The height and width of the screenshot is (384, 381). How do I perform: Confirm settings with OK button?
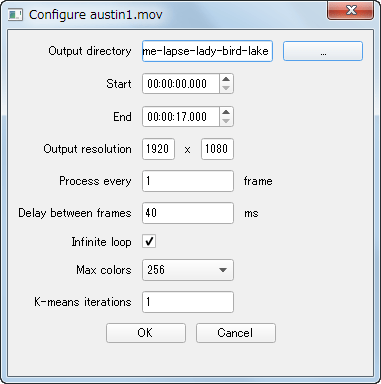146,333
